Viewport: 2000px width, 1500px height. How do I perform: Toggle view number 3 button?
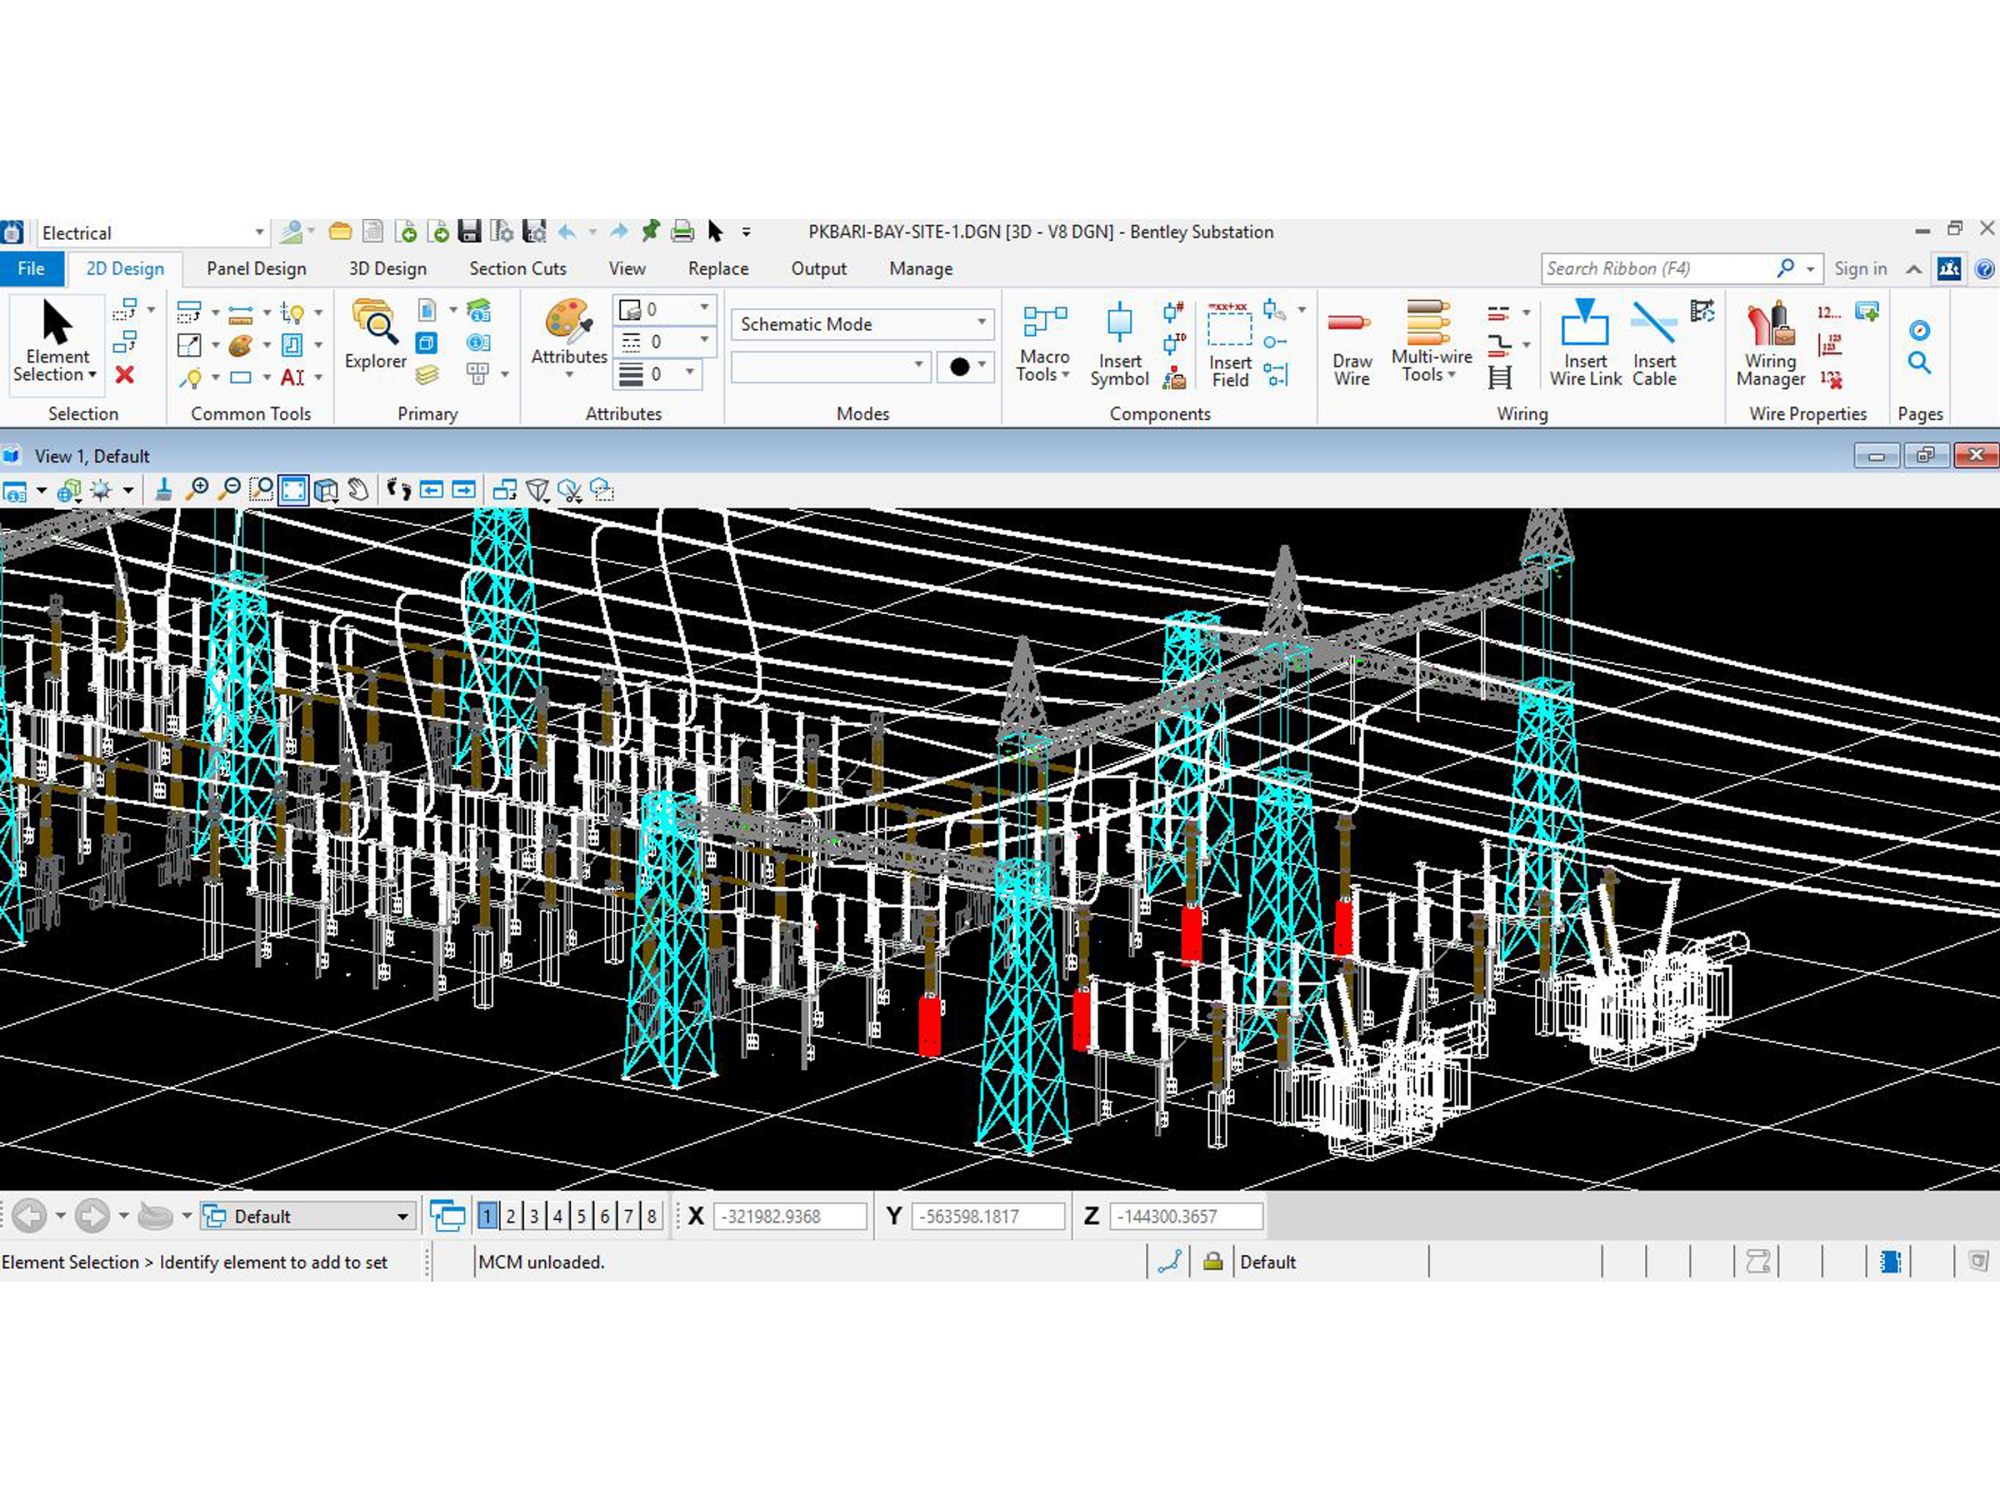(534, 1216)
